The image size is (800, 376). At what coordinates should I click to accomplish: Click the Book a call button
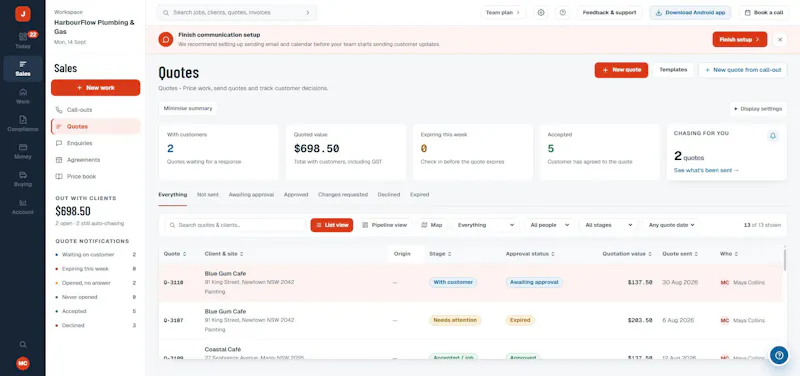point(764,13)
